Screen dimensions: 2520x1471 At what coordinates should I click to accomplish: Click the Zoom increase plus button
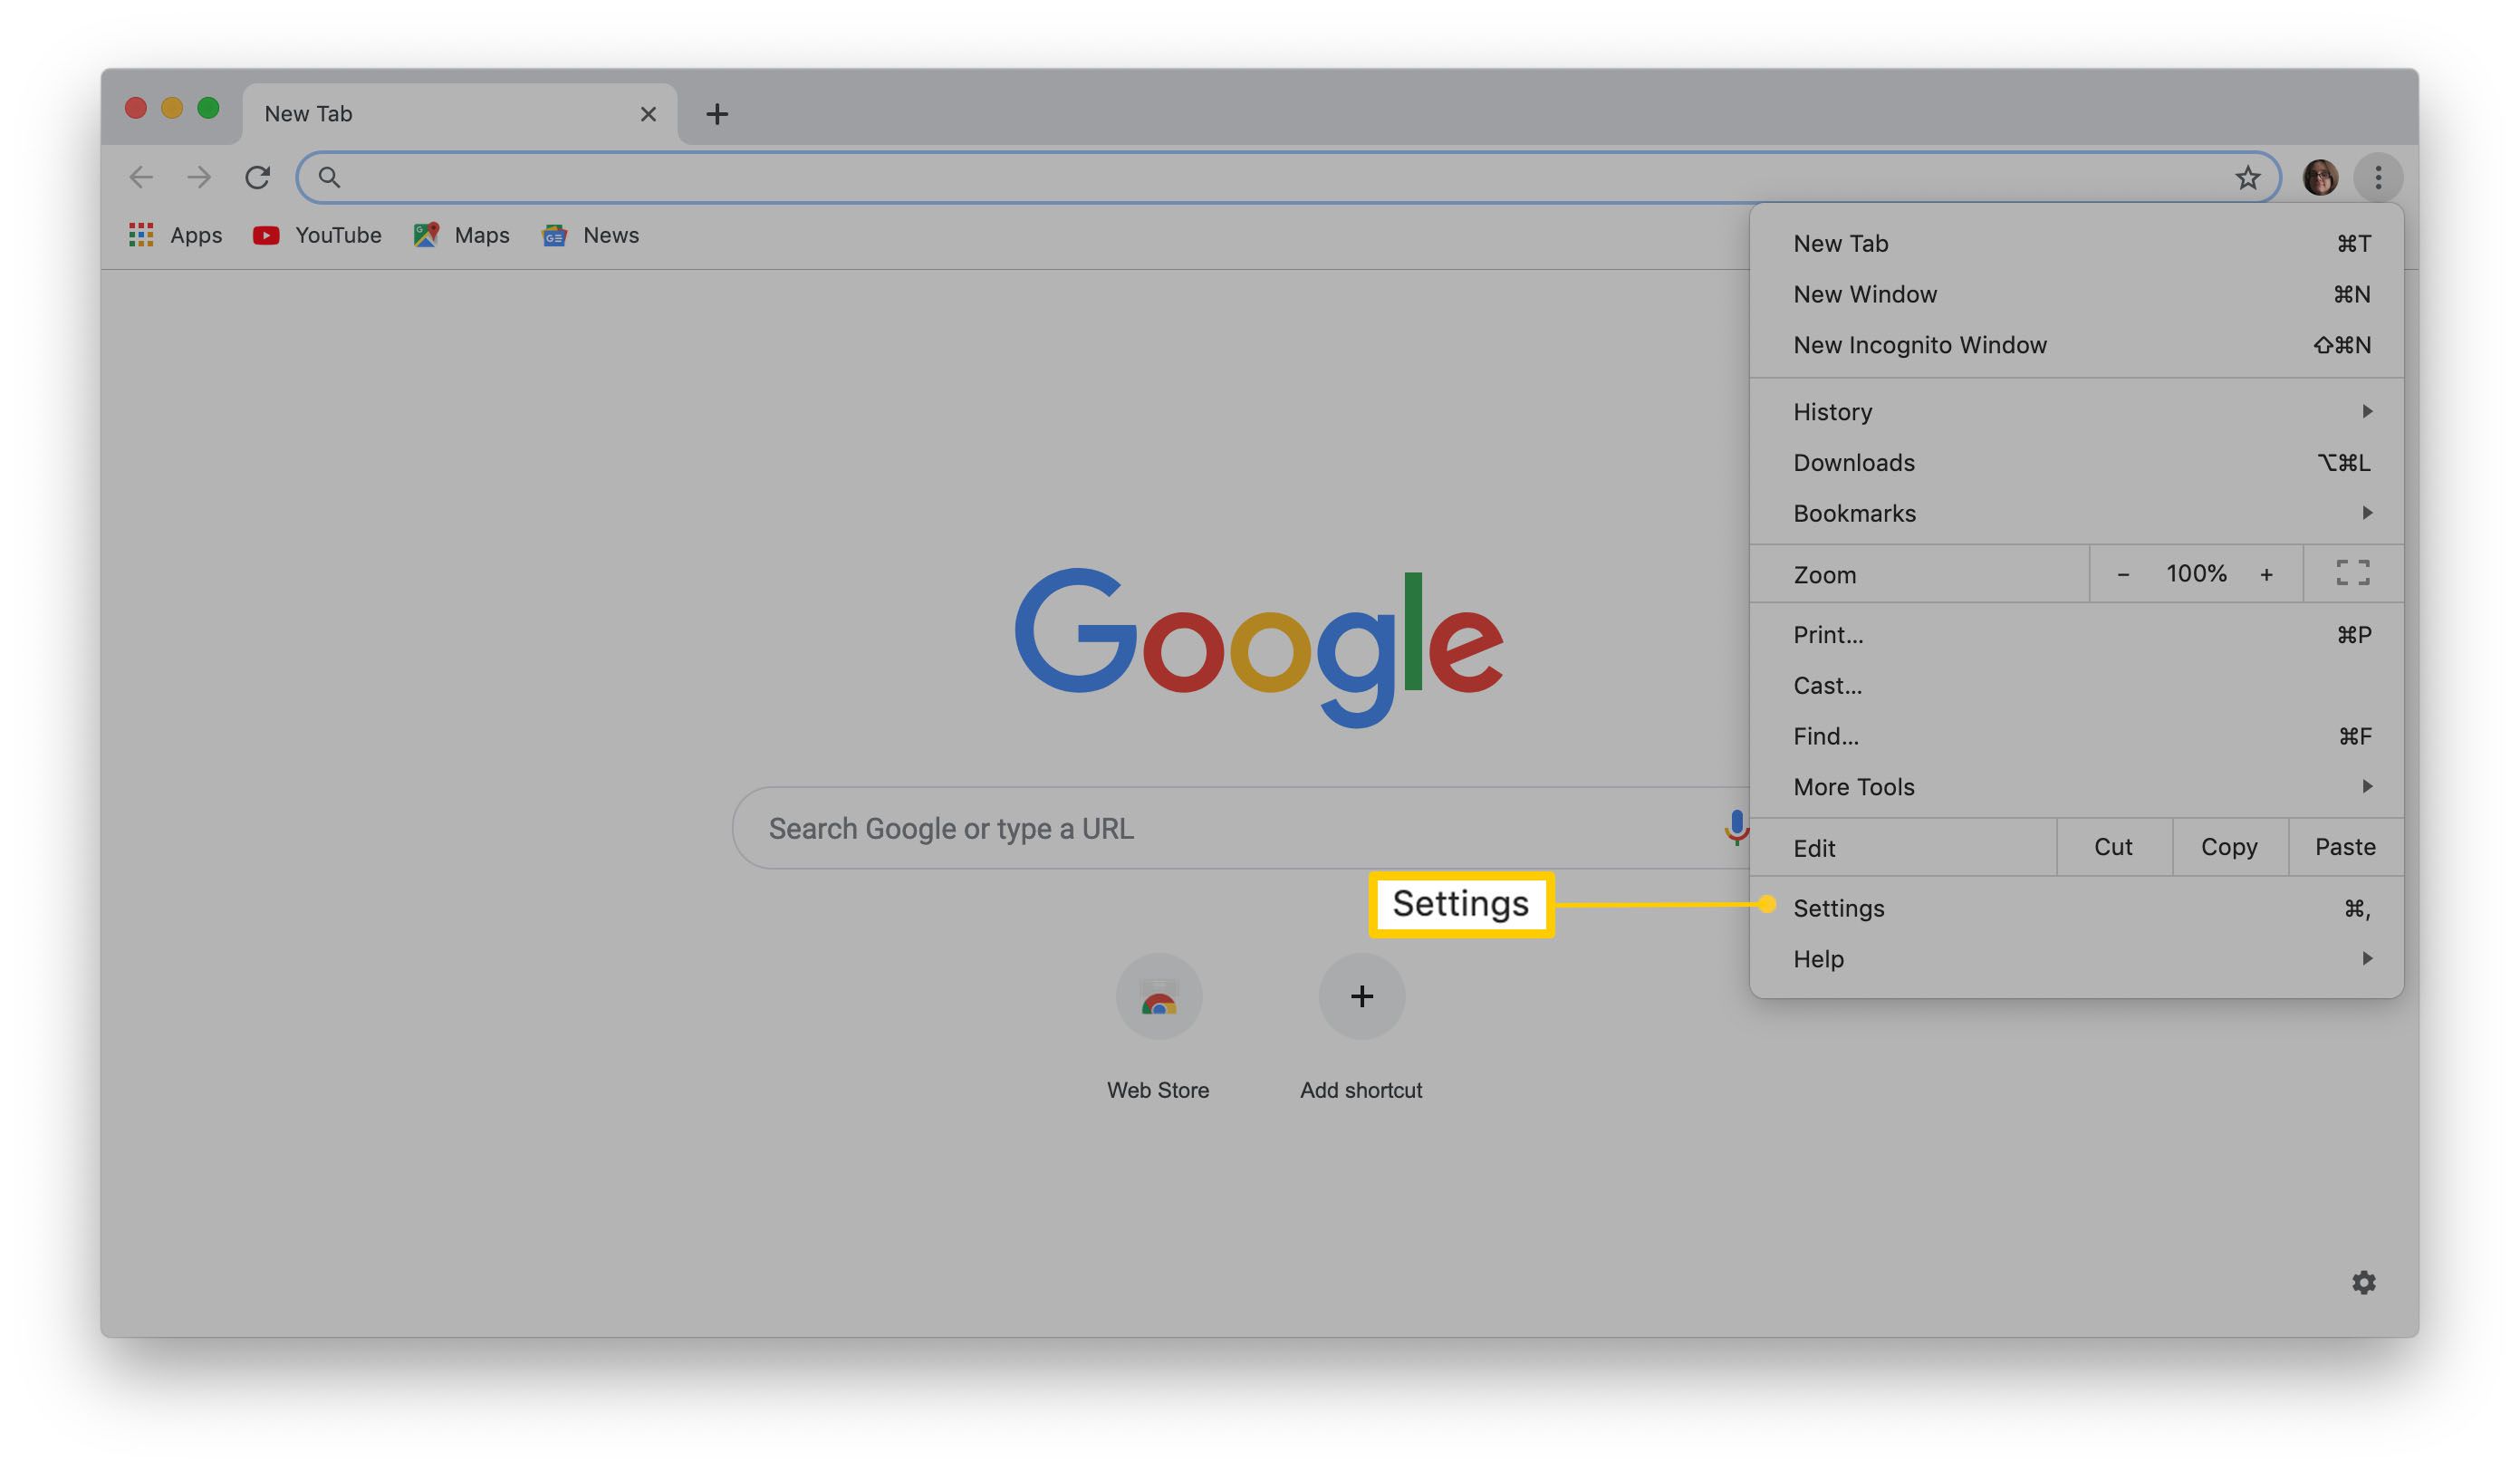click(x=2266, y=572)
